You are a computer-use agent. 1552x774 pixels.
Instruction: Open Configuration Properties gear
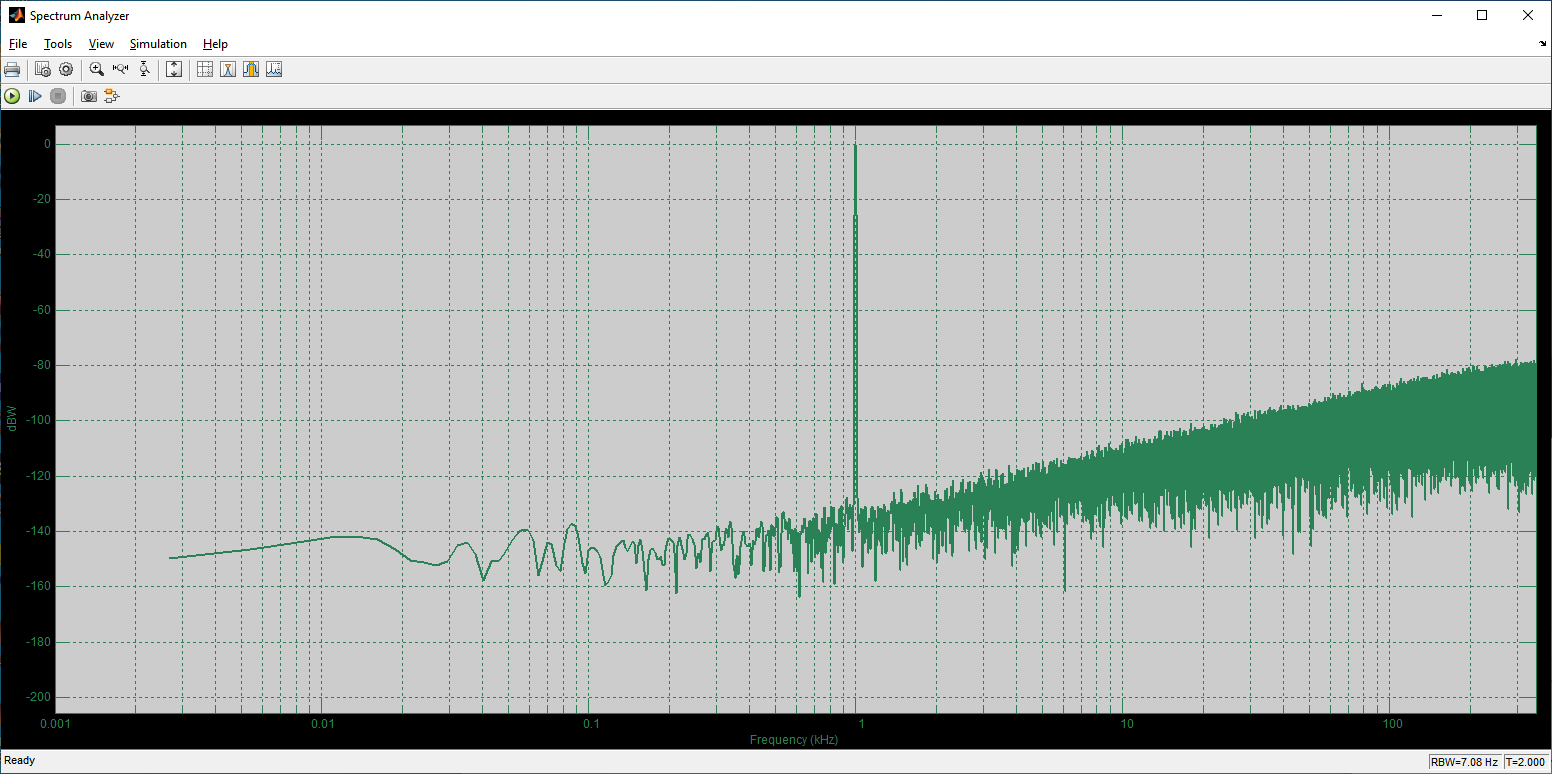click(x=66, y=69)
